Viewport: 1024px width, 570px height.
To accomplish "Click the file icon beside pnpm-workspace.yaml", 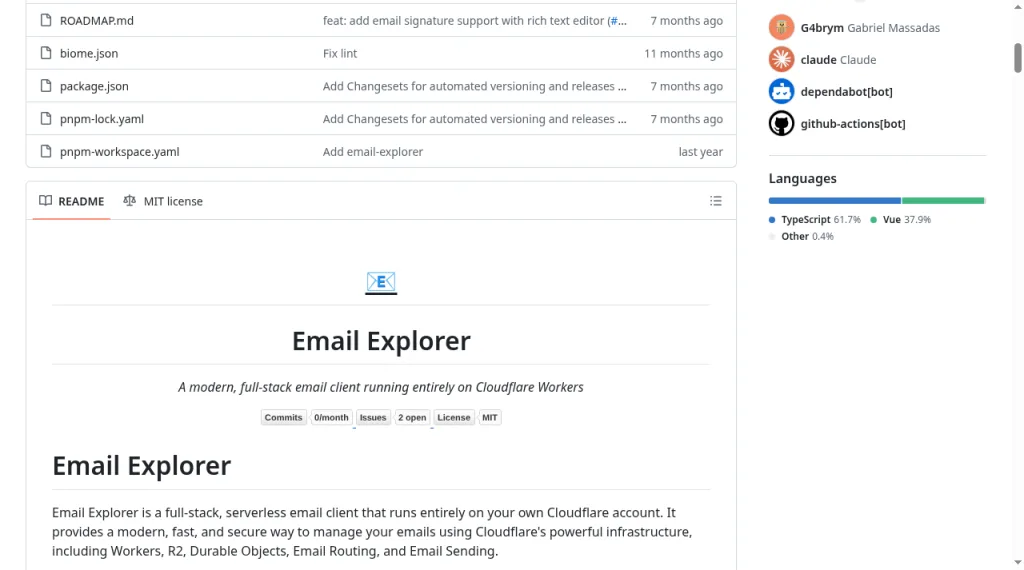I will point(46,151).
